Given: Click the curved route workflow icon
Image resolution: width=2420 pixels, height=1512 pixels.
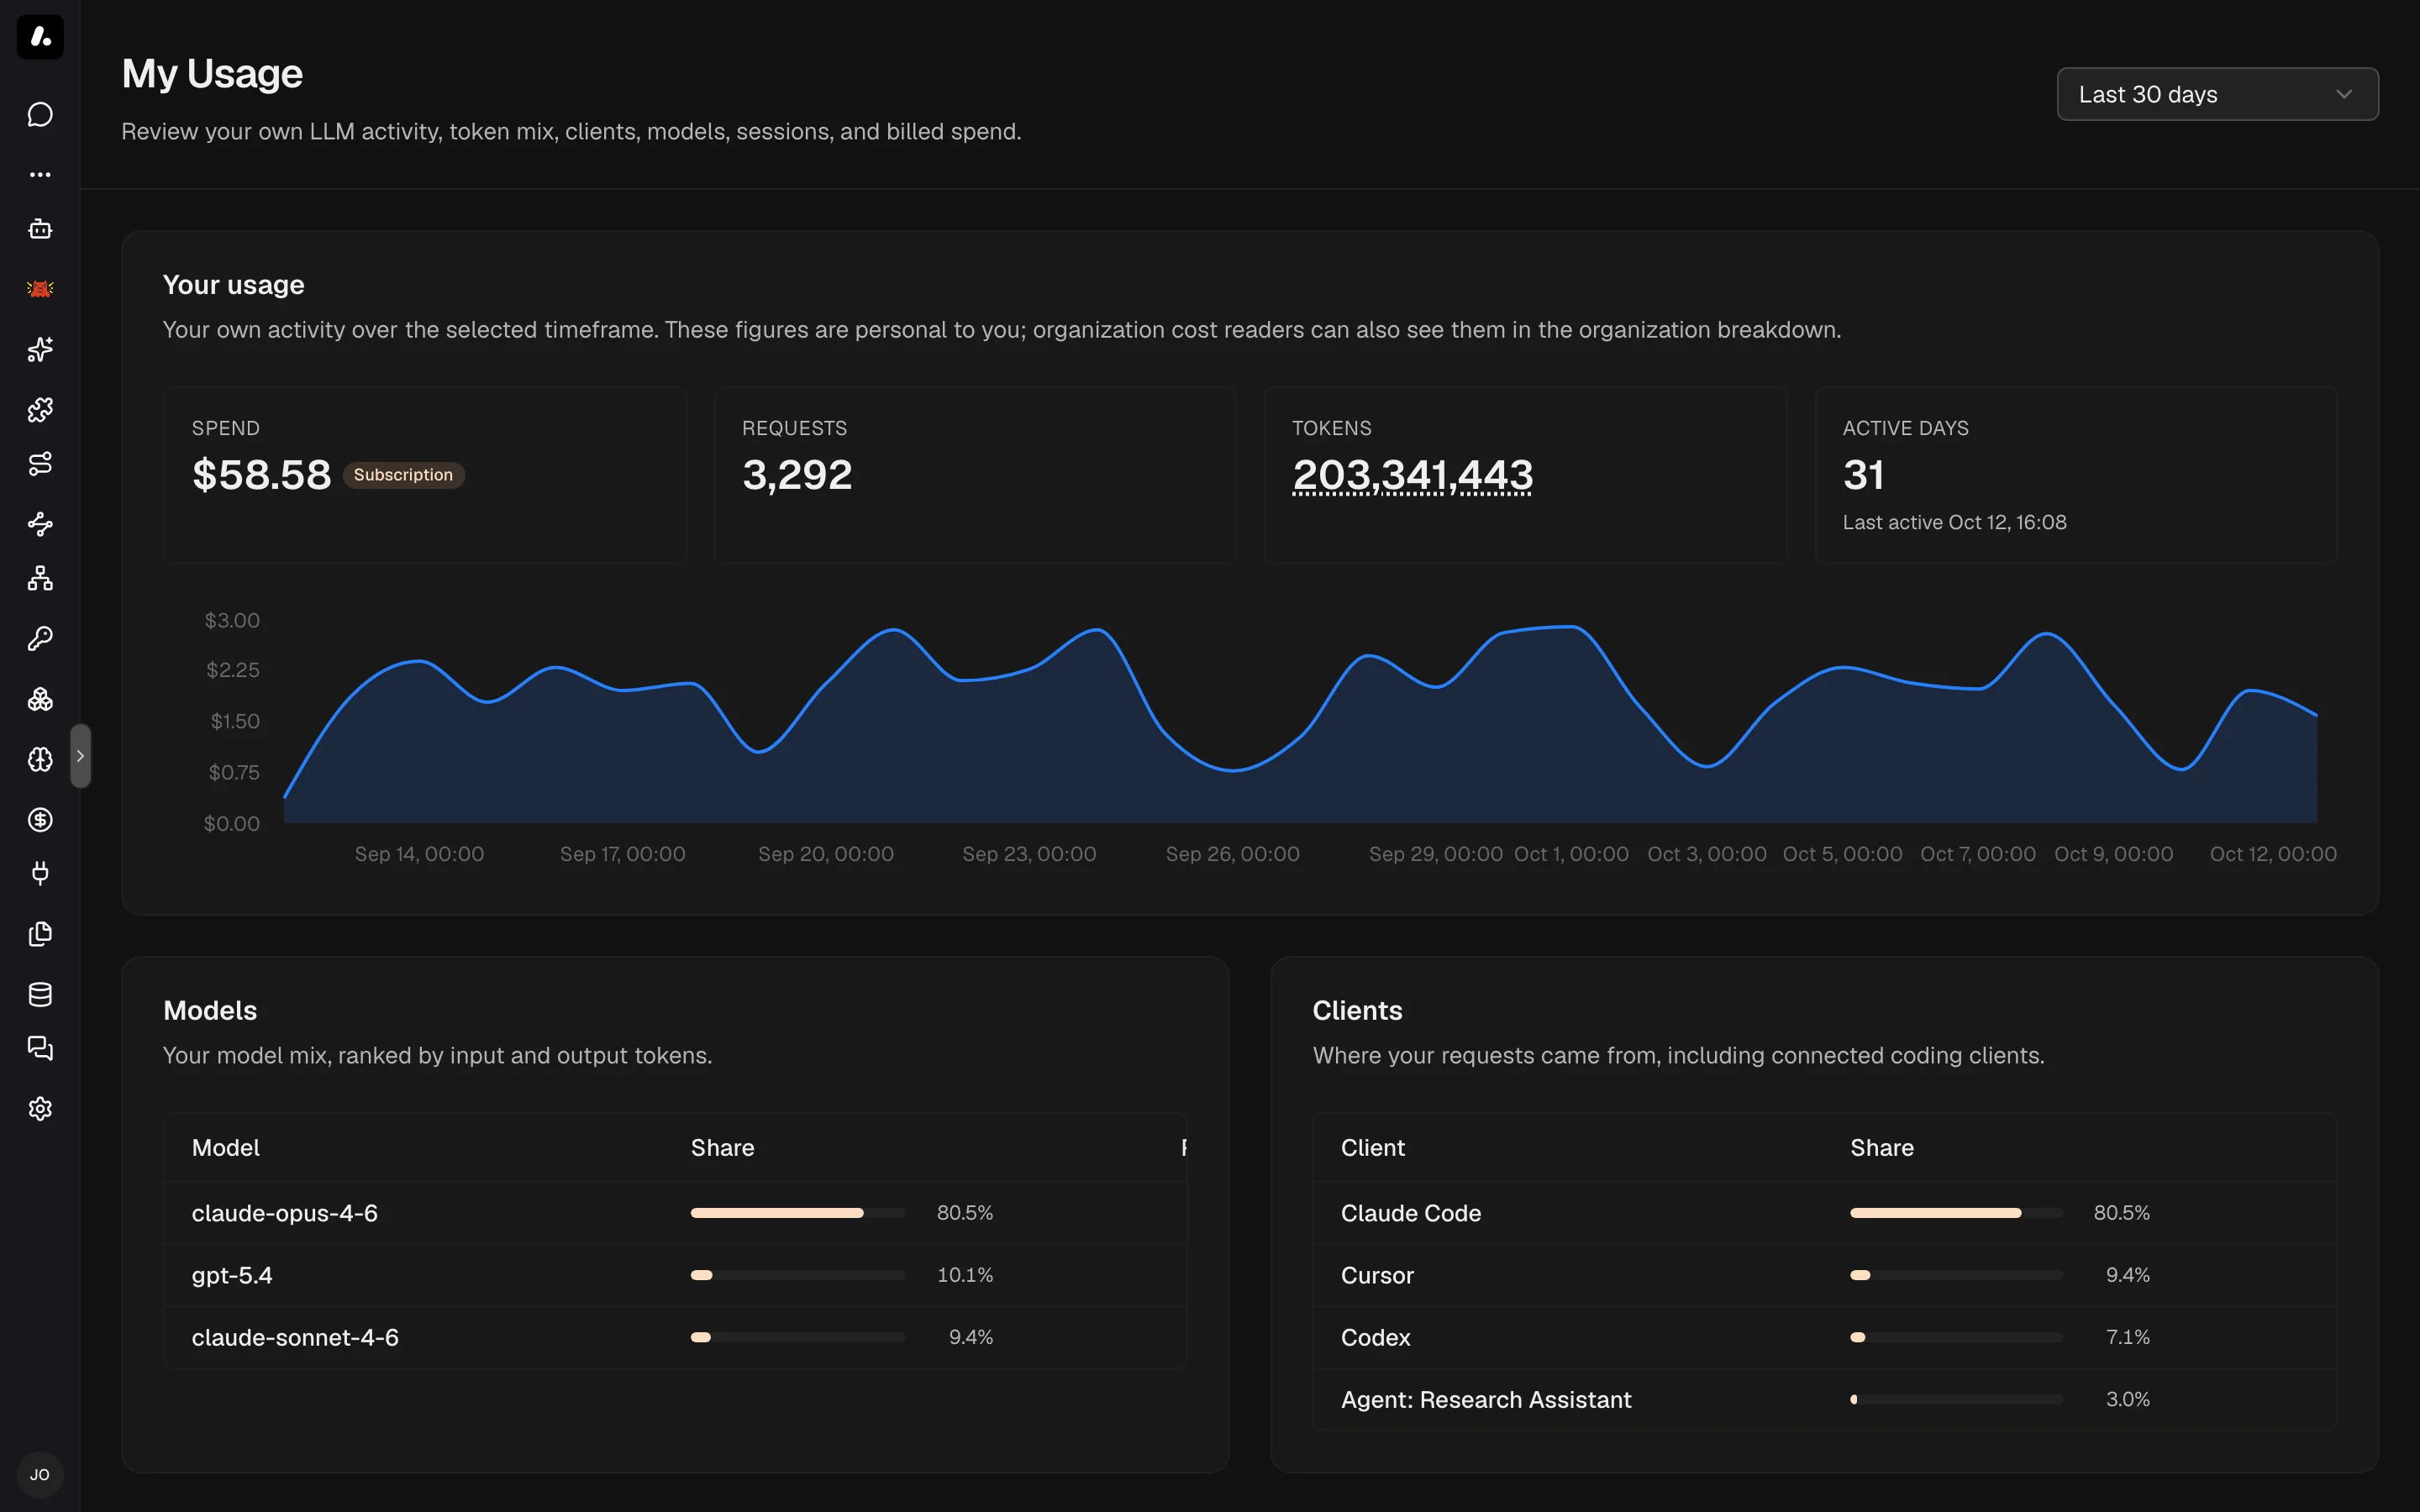Looking at the screenshot, I should [40, 464].
